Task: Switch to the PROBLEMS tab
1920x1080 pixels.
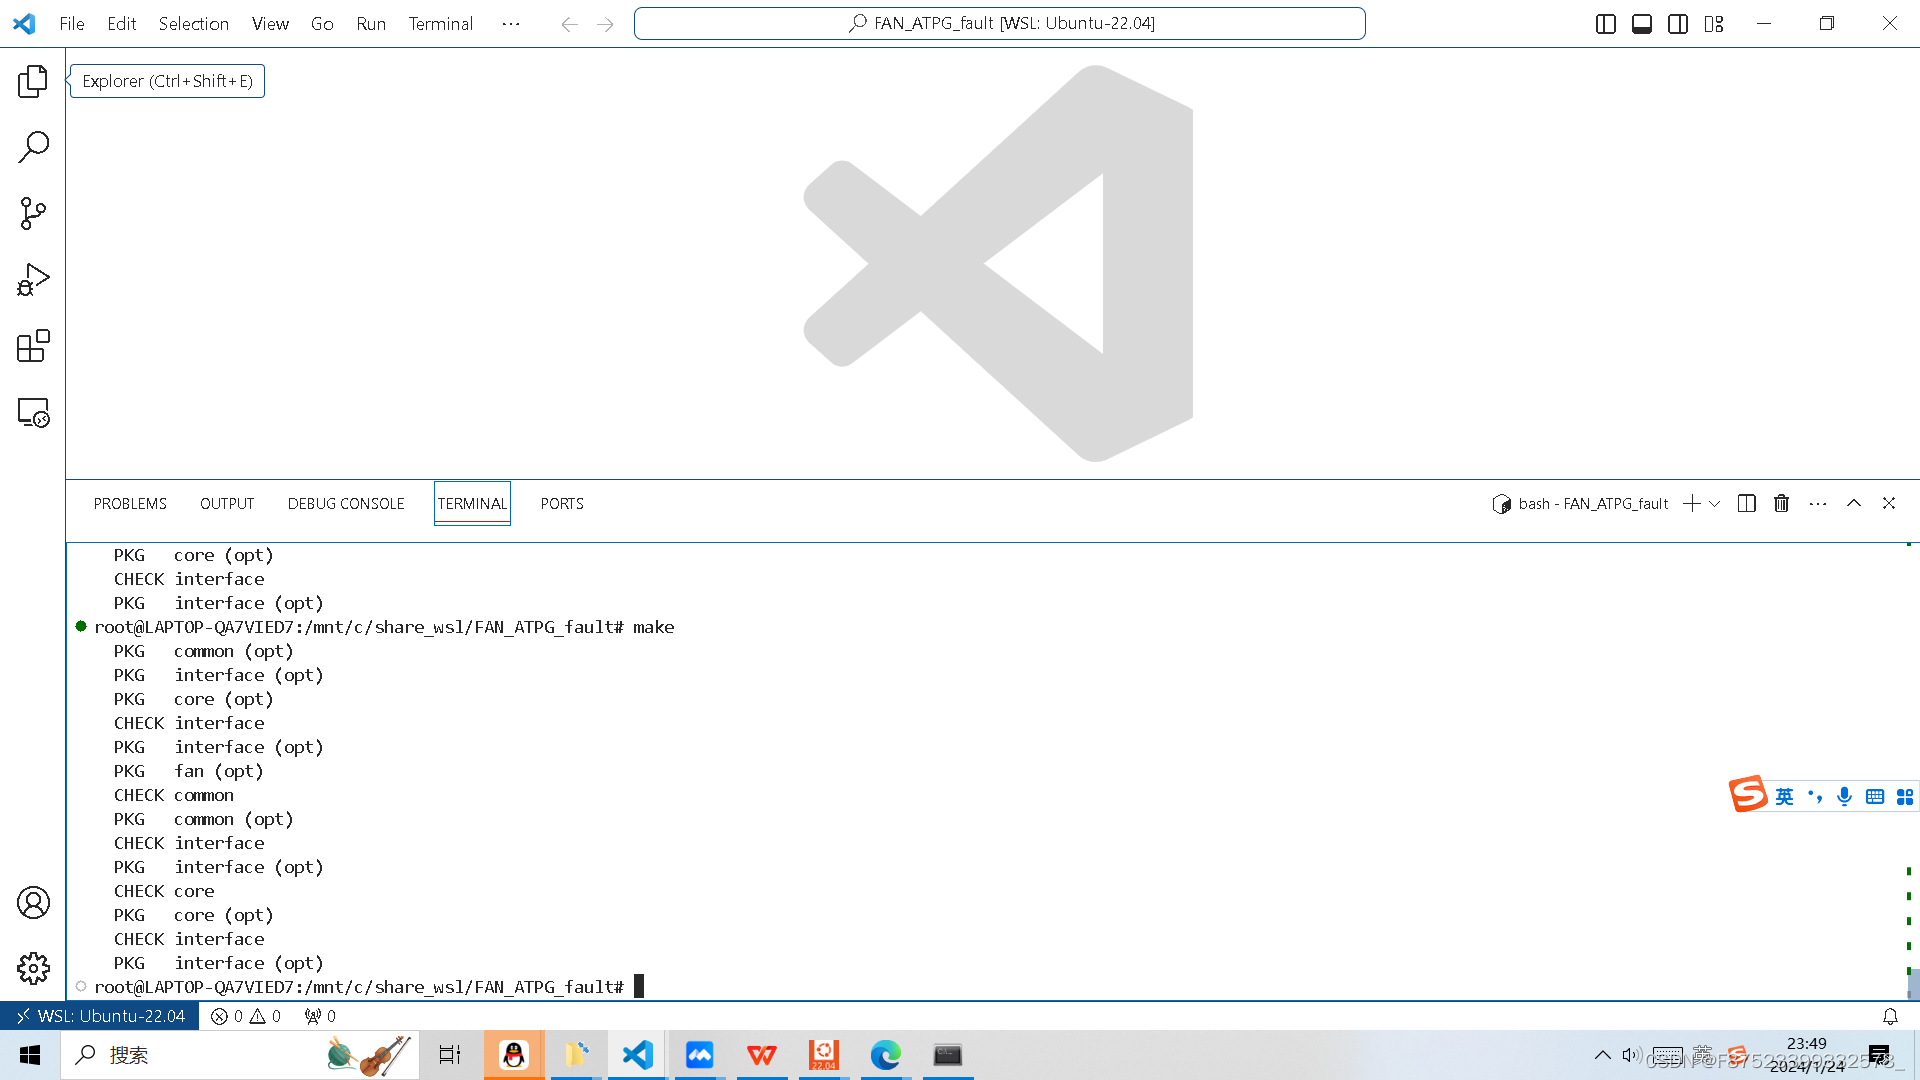Action: [x=130, y=504]
